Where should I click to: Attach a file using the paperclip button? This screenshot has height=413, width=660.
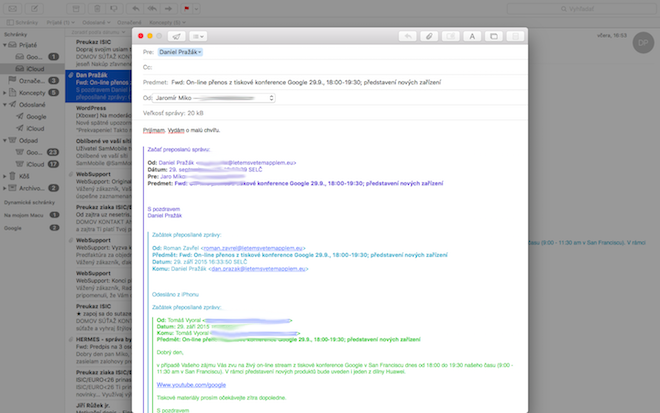tap(429, 36)
